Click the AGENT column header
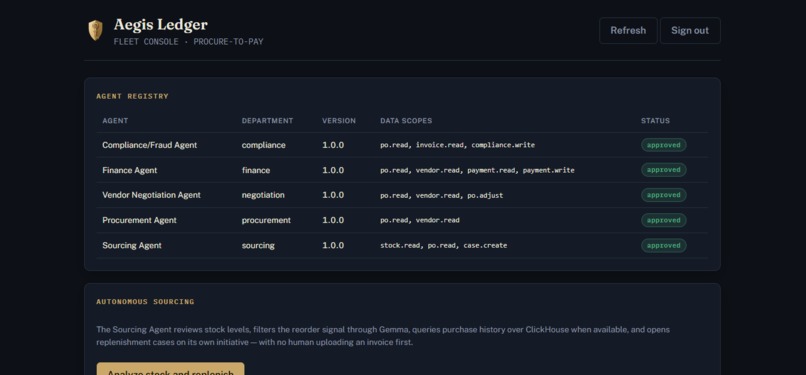This screenshot has height=375, width=806. [x=115, y=121]
